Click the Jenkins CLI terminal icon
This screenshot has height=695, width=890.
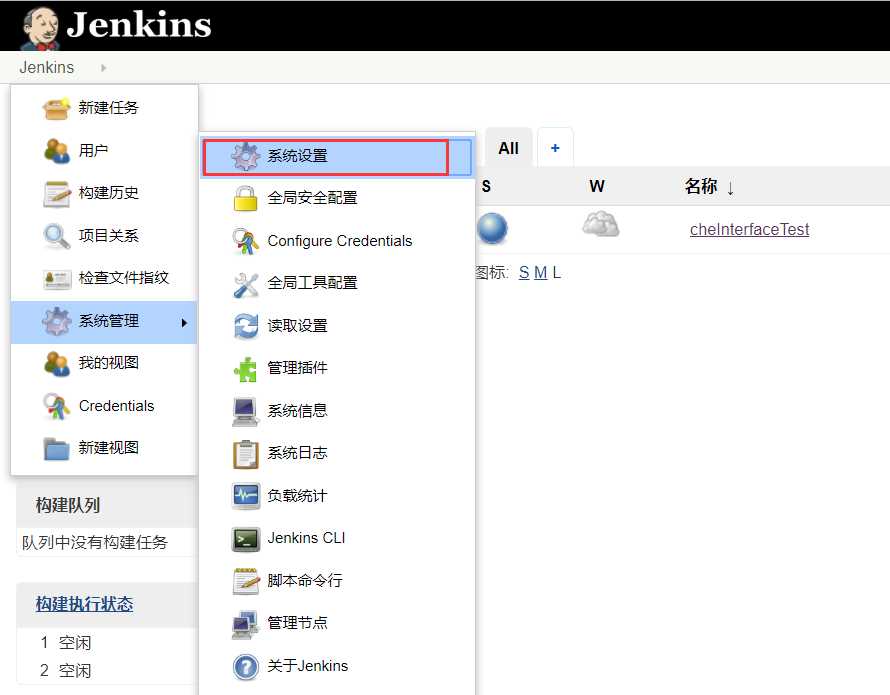coord(246,539)
